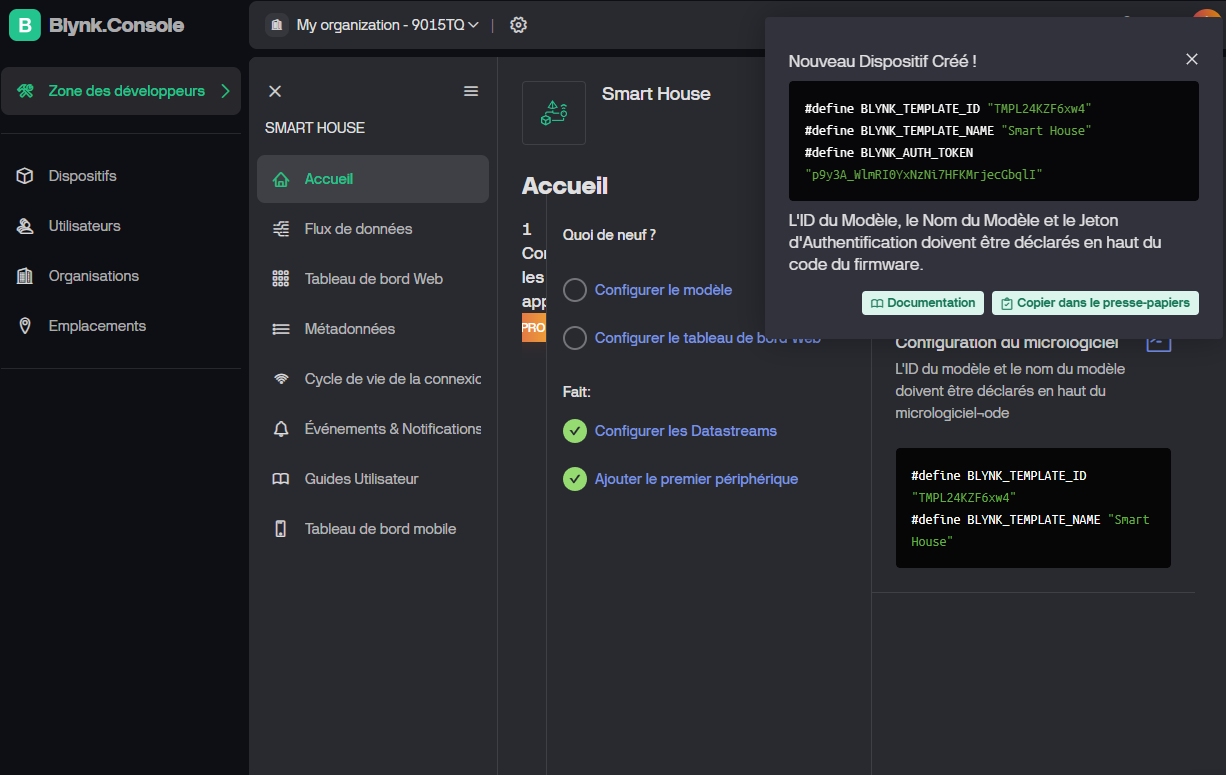Click the PRO badge
The height and width of the screenshot is (775, 1226).
point(534,327)
